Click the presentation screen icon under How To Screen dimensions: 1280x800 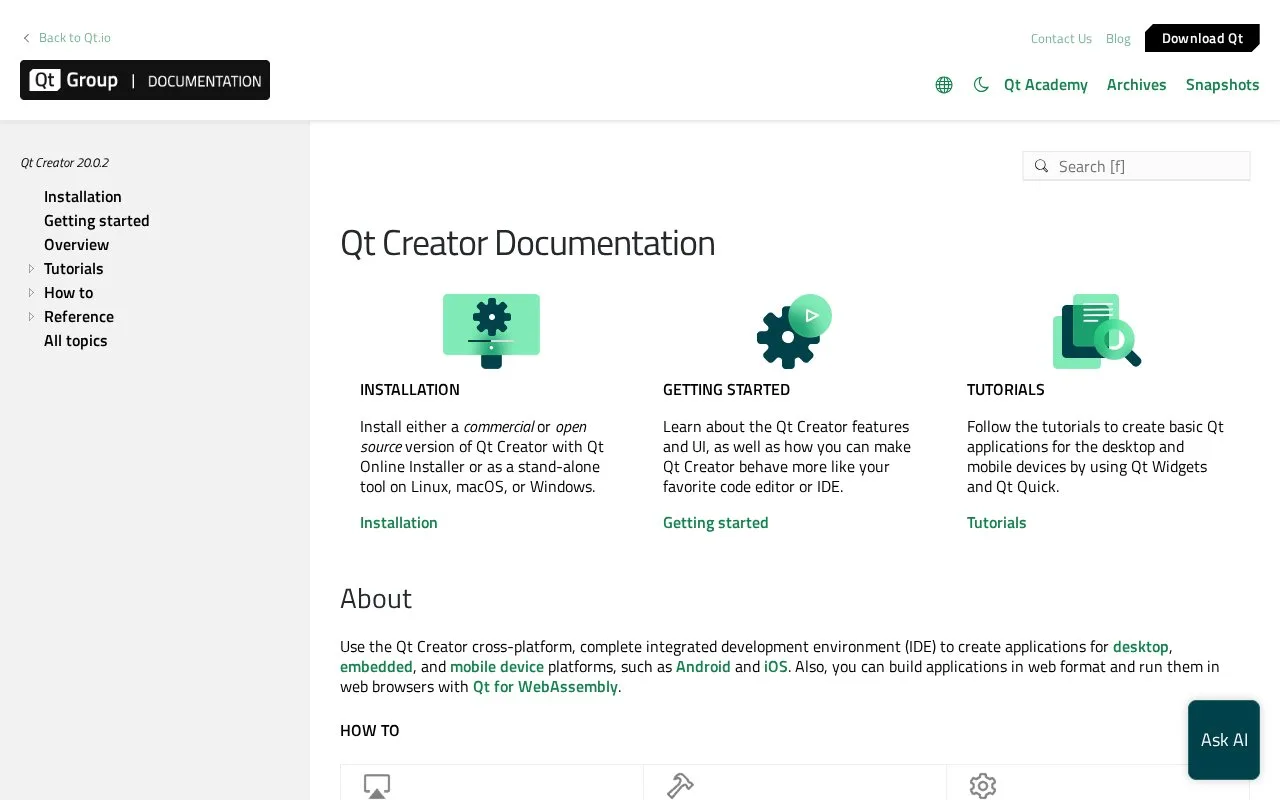coord(377,786)
